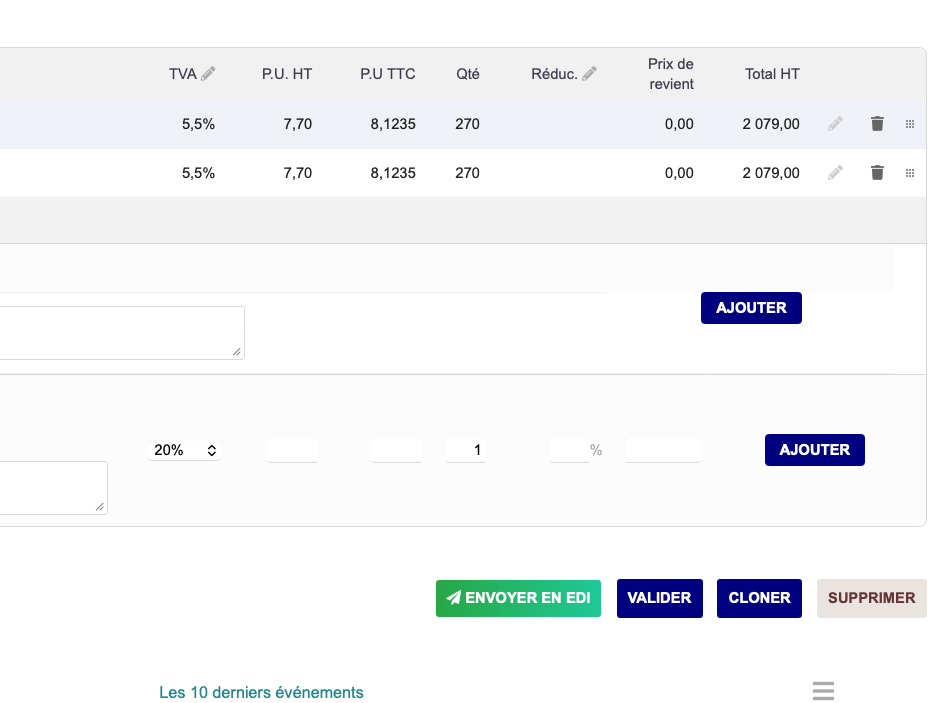
Task: Edit the first line item with its pencil icon
Action: tap(835, 124)
